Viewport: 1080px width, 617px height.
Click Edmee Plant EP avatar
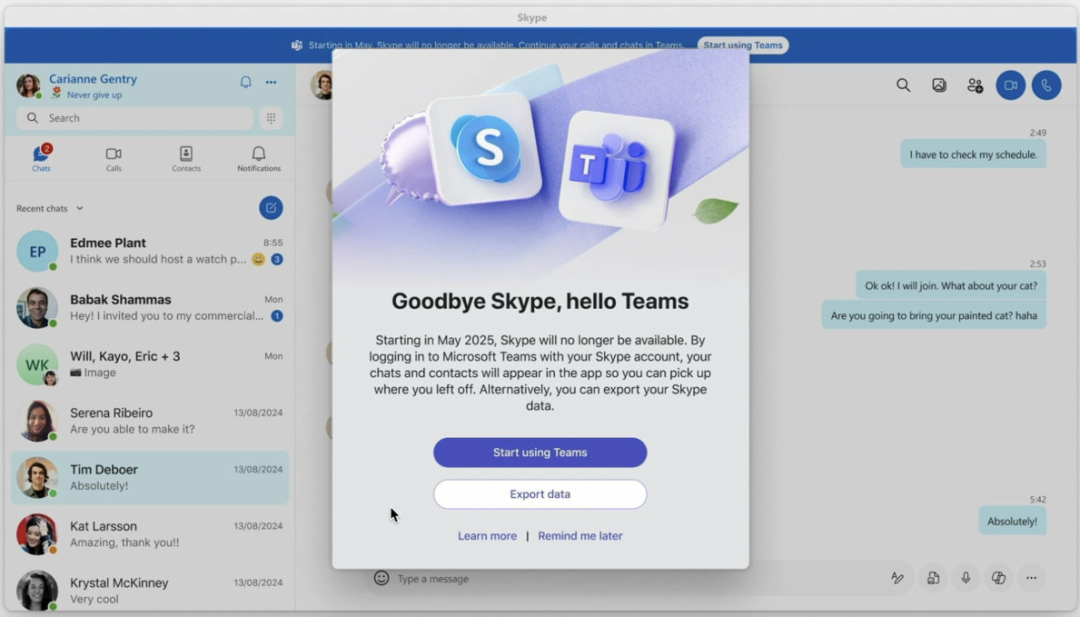(x=37, y=251)
